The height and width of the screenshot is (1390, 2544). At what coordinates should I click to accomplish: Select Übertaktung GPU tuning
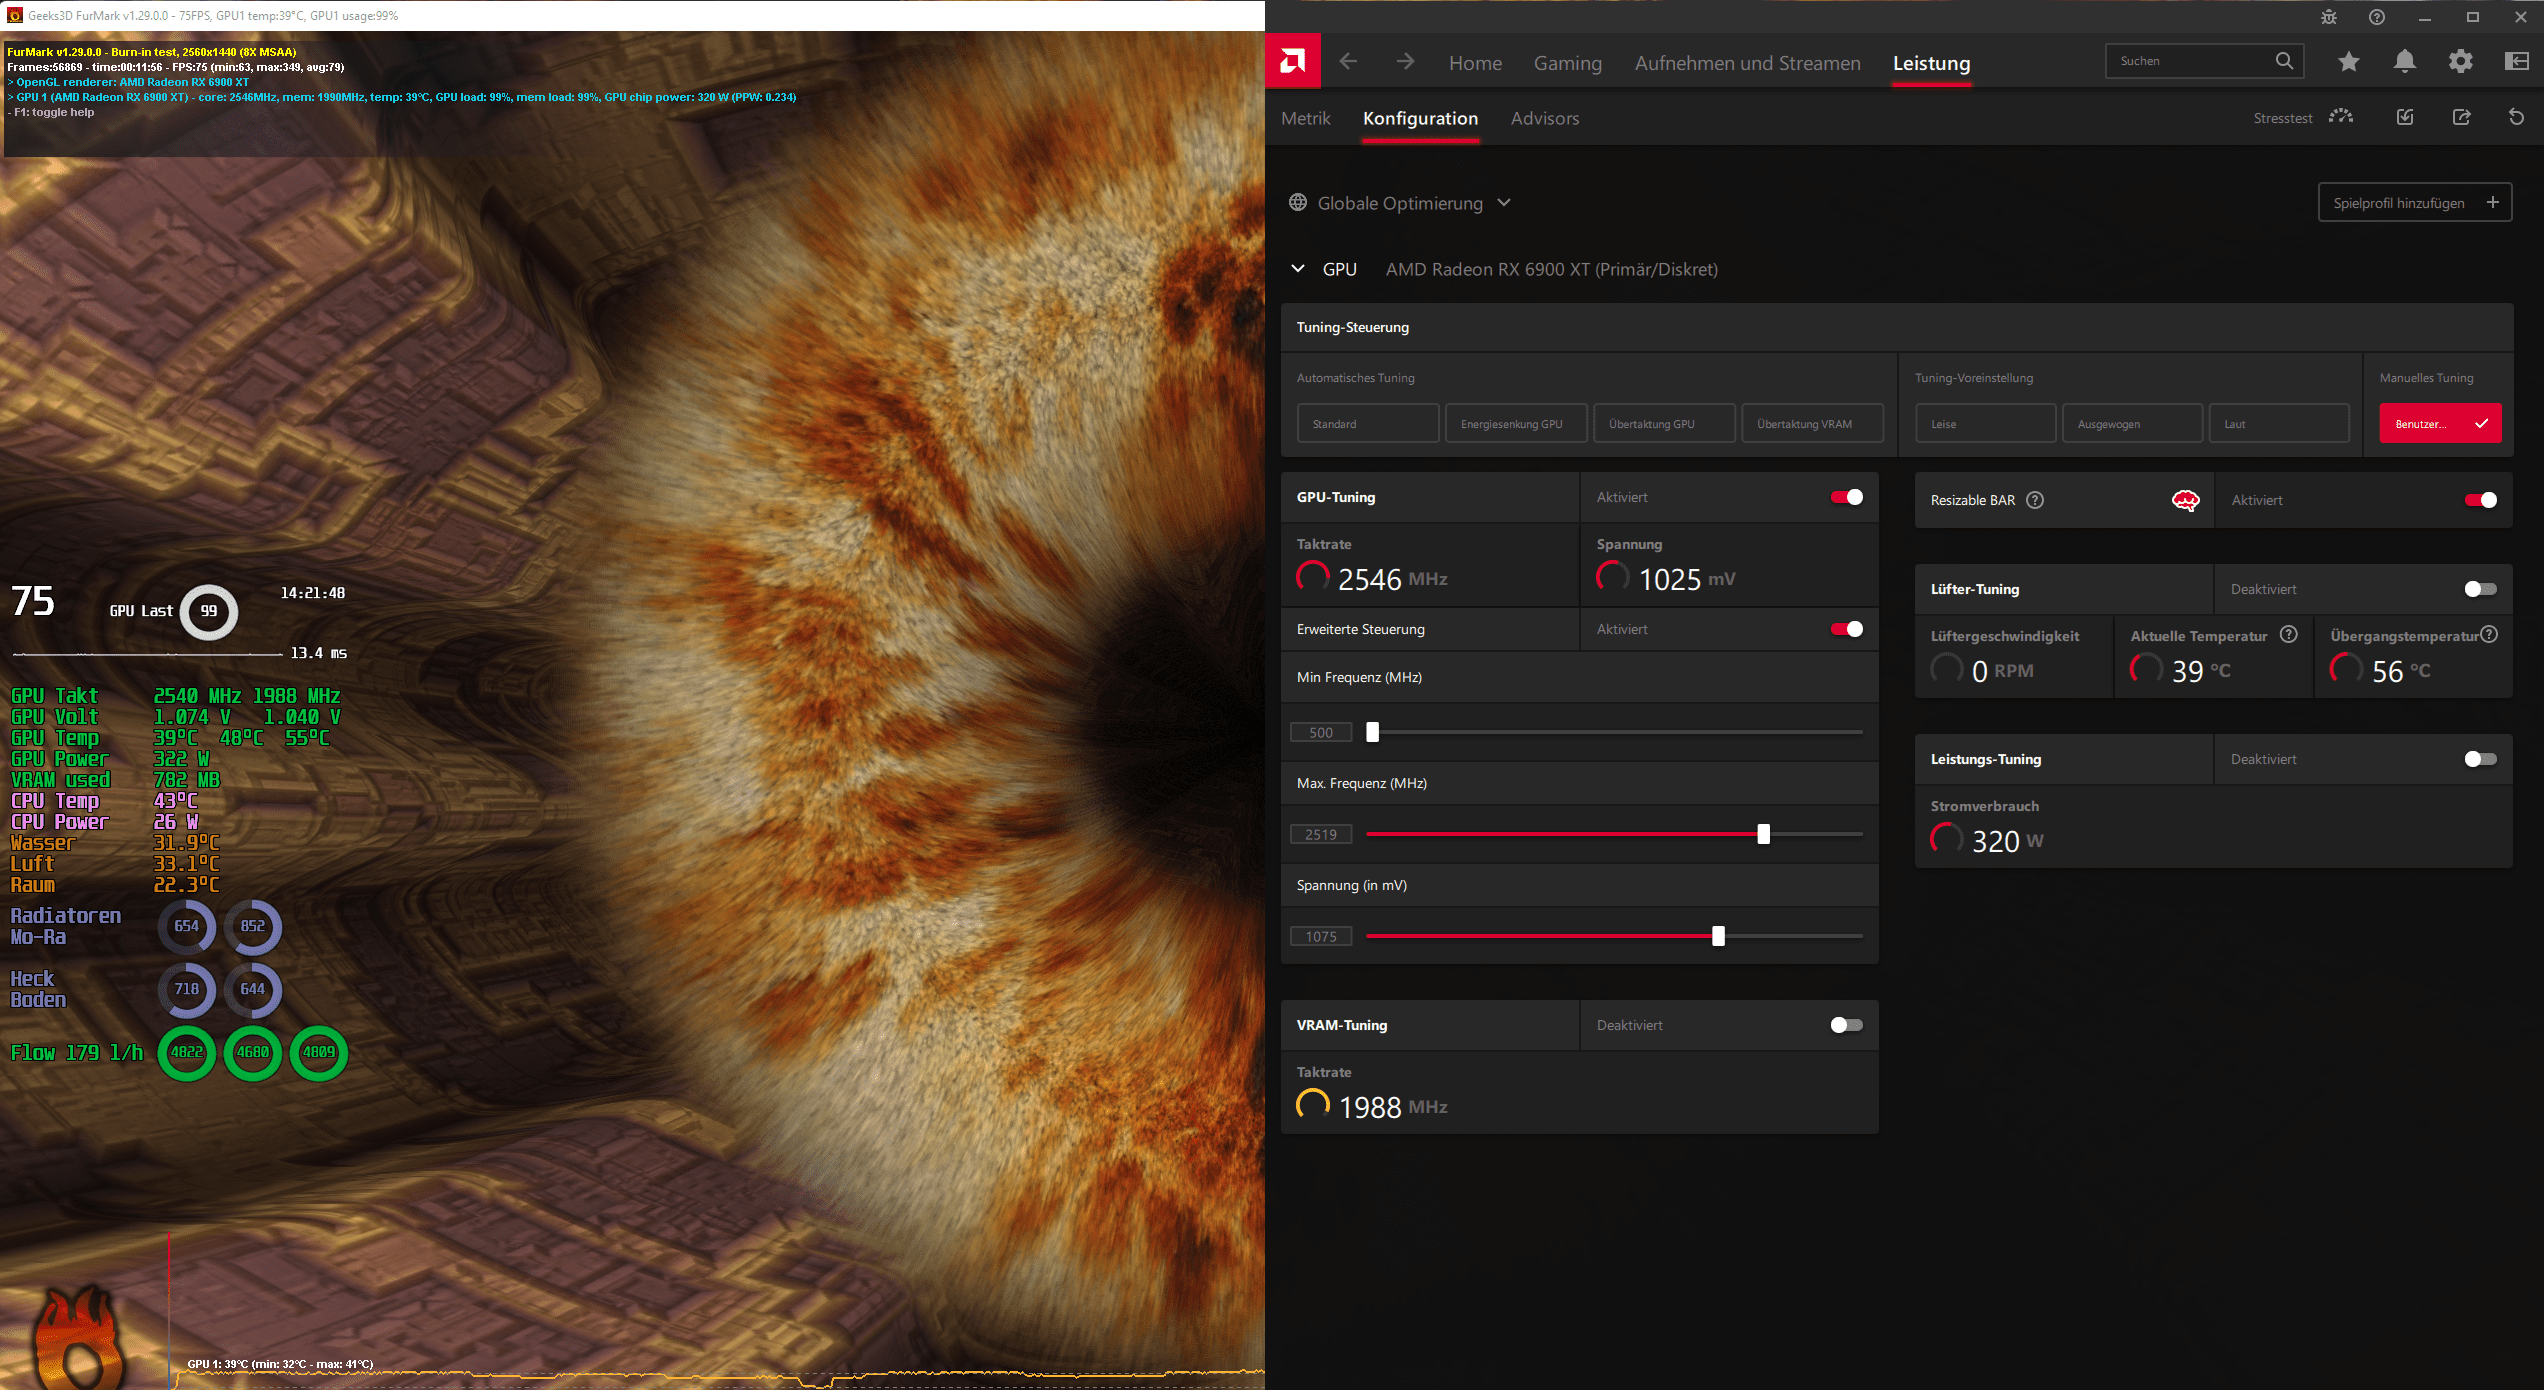click(1664, 424)
